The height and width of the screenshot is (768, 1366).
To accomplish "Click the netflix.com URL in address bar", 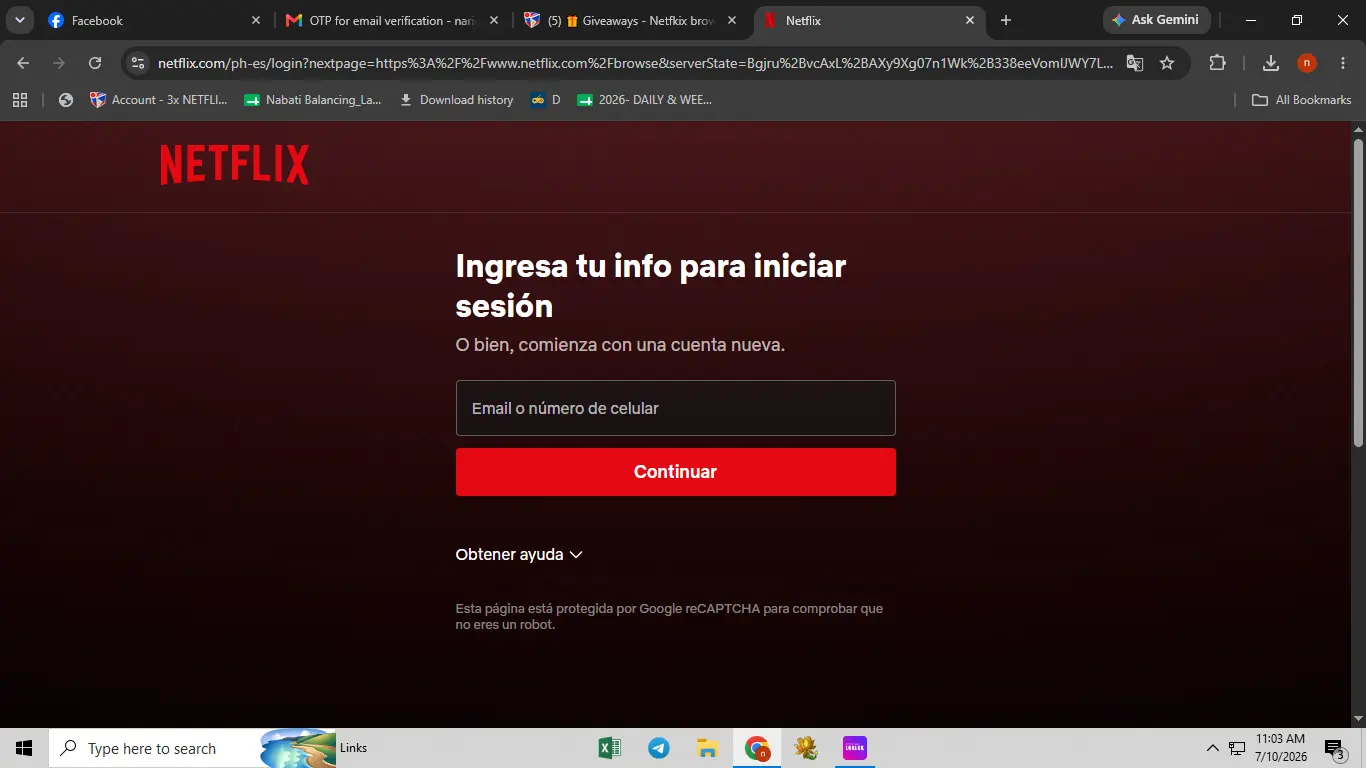I will tap(635, 63).
